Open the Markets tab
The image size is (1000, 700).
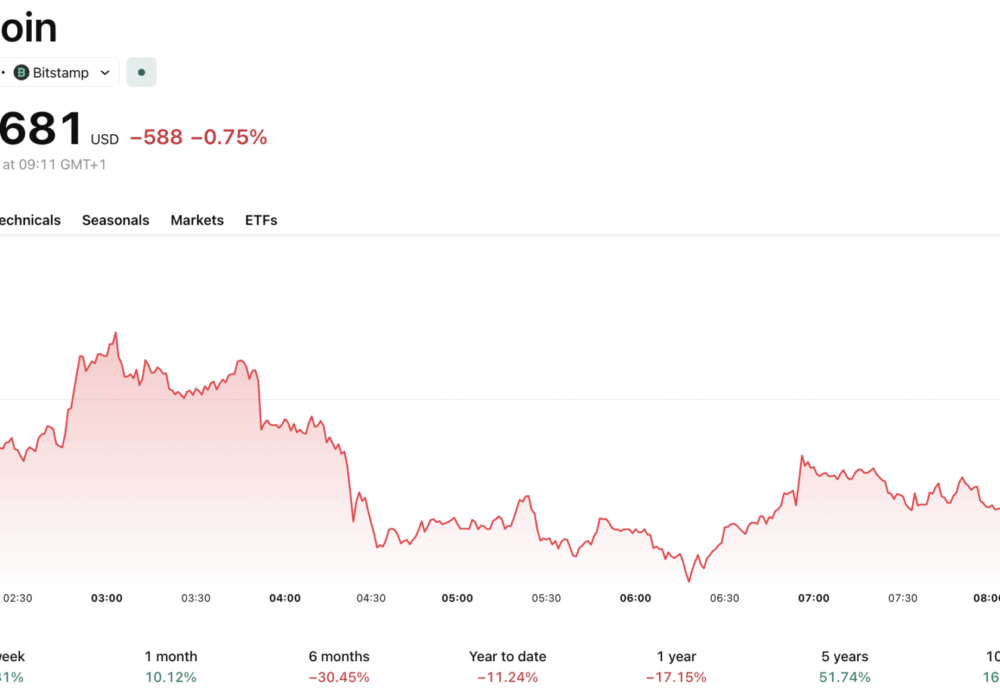point(197,220)
